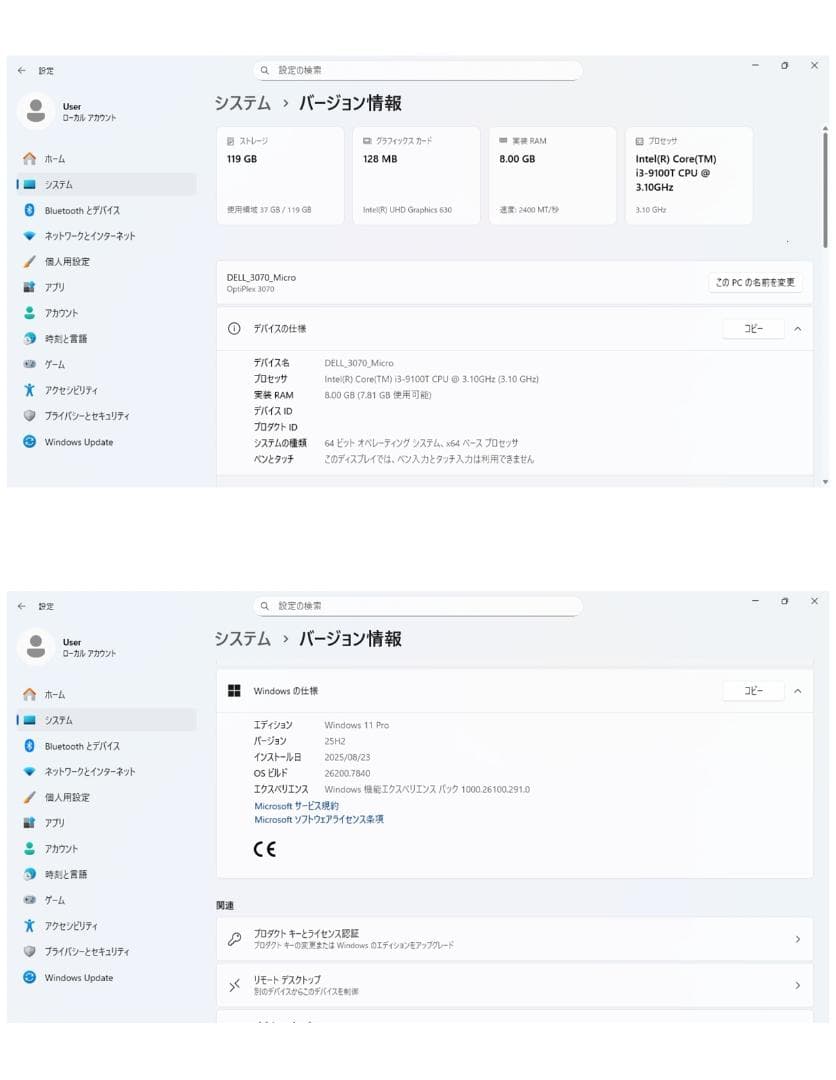Copy Windows specs with Windows の仕様 コピー button
Image resolution: width=836 pixels, height=1080 pixels.
(x=753, y=691)
